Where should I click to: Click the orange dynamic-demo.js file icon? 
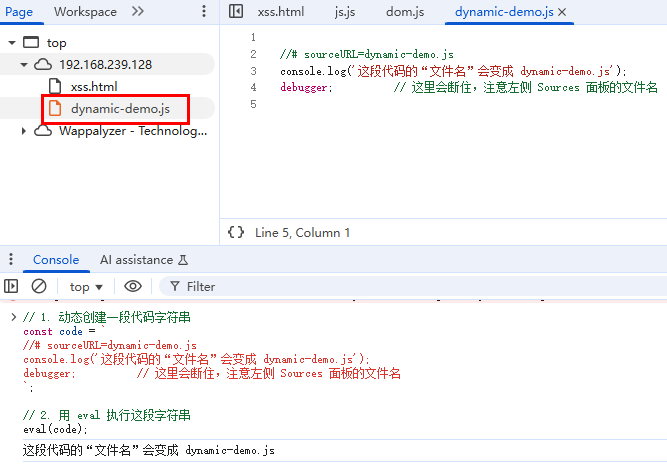[x=55, y=109]
